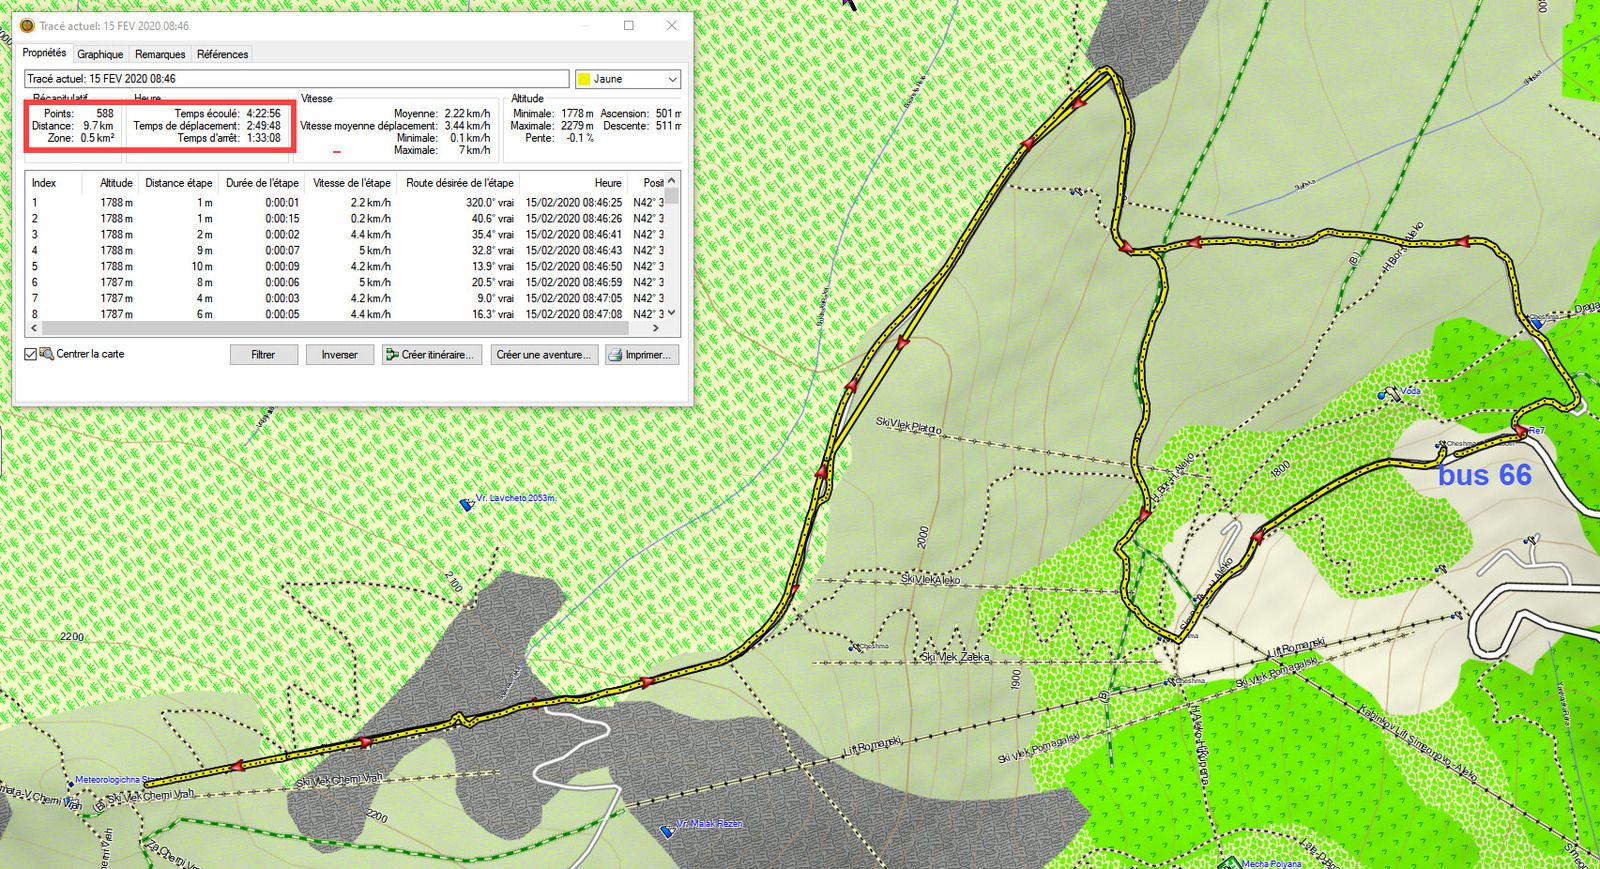Click the yellow color swatch
Screen dimensions: 1600x869
click(584, 79)
